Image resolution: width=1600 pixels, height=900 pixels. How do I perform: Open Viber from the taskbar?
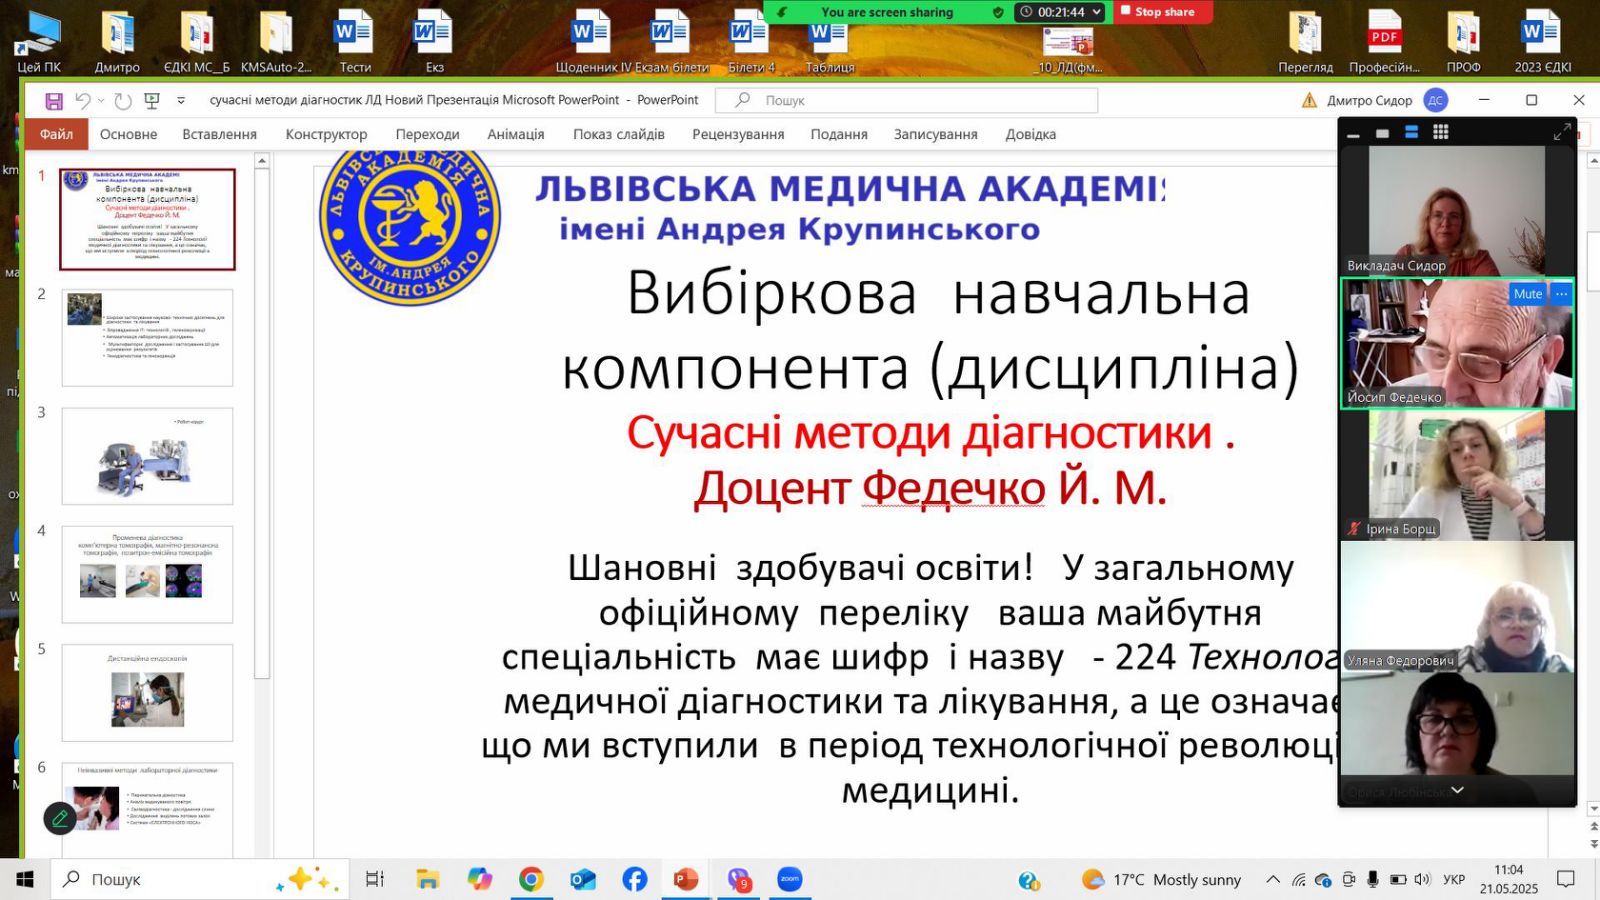(x=738, y=879)
